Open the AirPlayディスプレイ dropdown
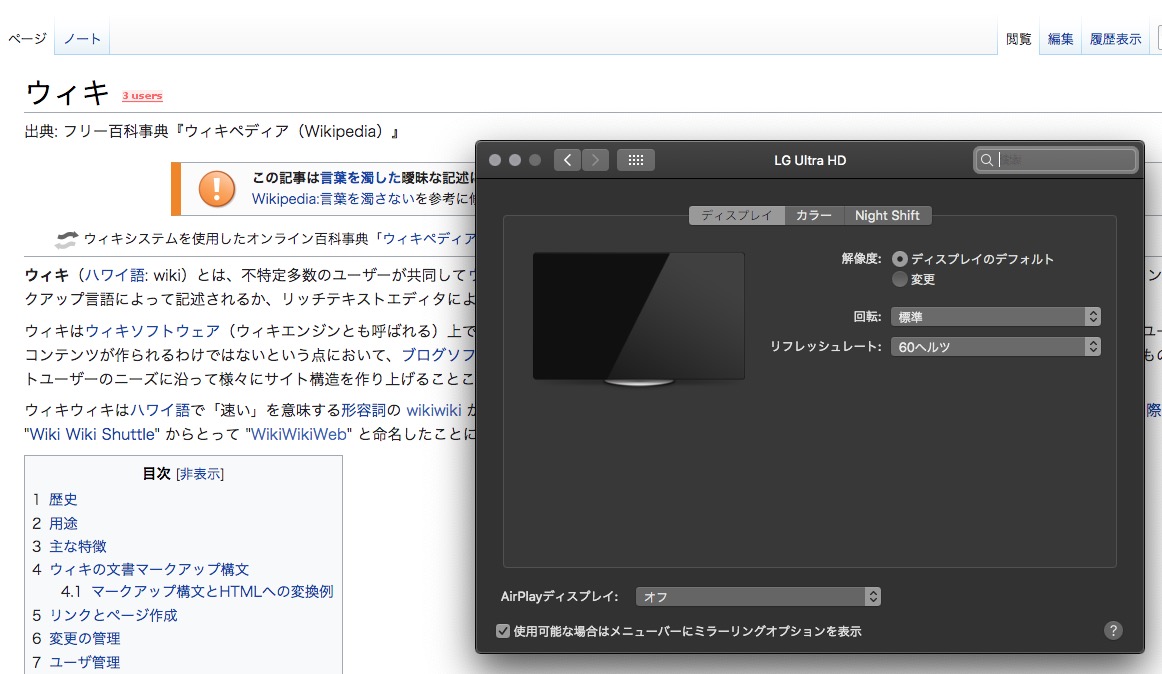The height and width of the screenshot is (674, 1162). tap(758, 596)
